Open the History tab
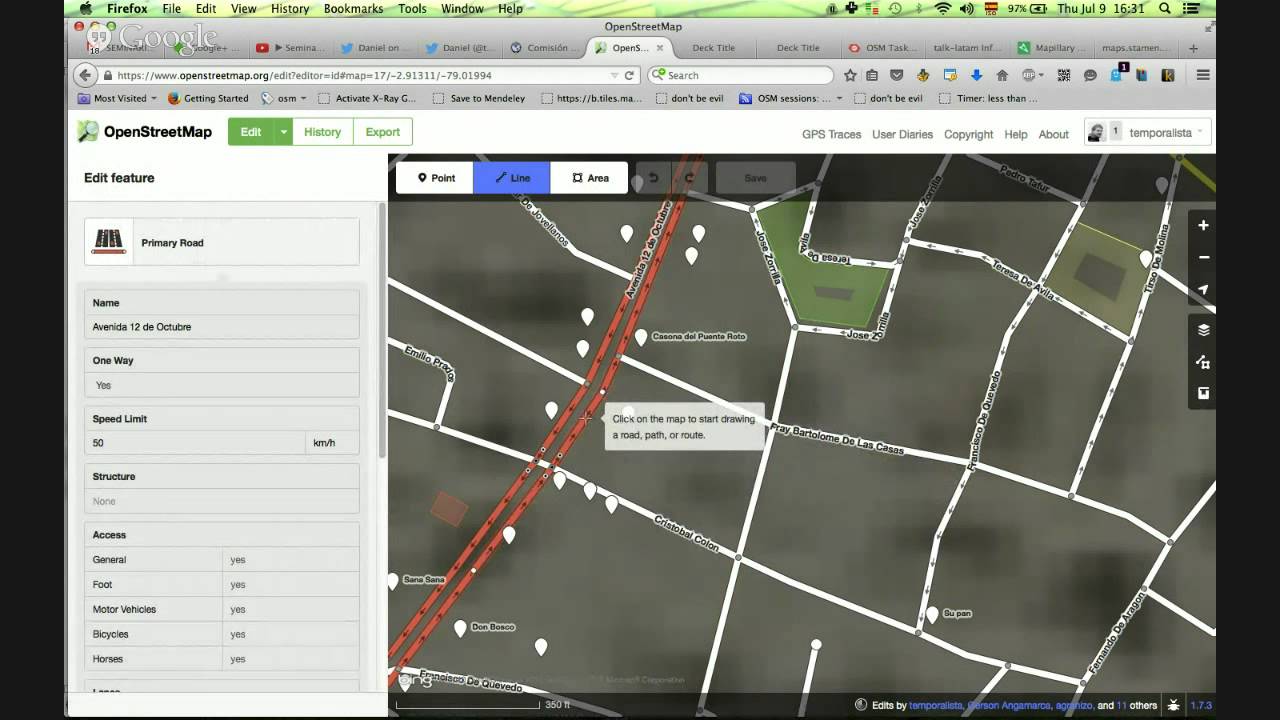Screen dimensions: 1280x720 point(322,132)
